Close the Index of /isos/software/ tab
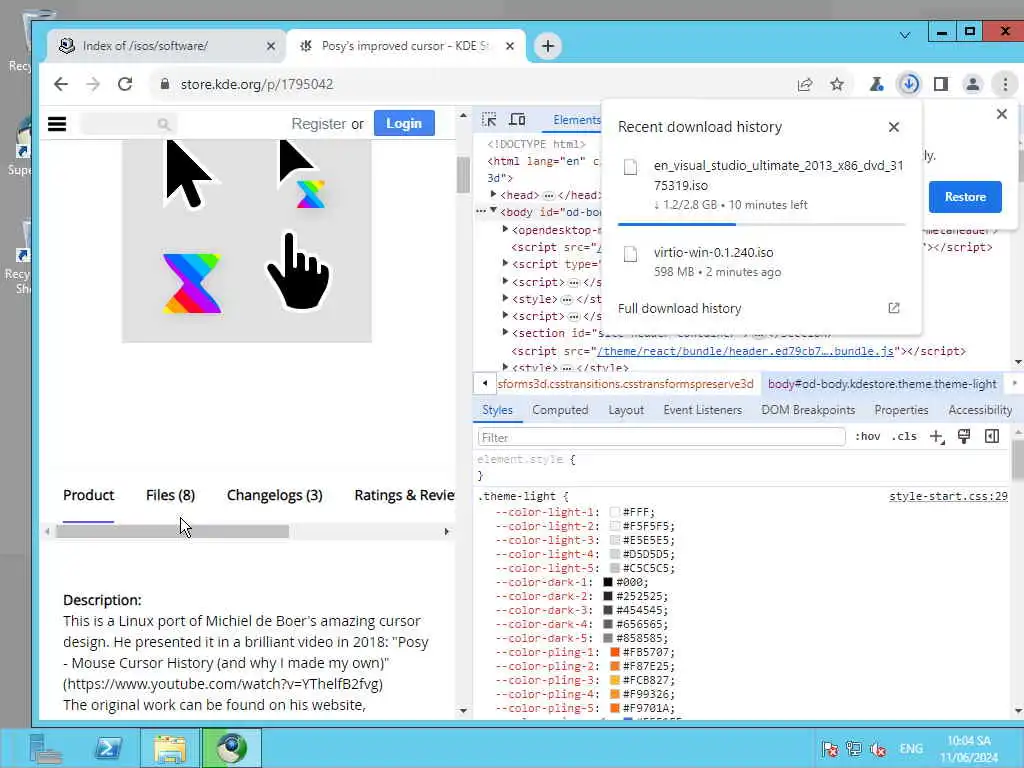The image size is (1024, 768). coord(271,46)
